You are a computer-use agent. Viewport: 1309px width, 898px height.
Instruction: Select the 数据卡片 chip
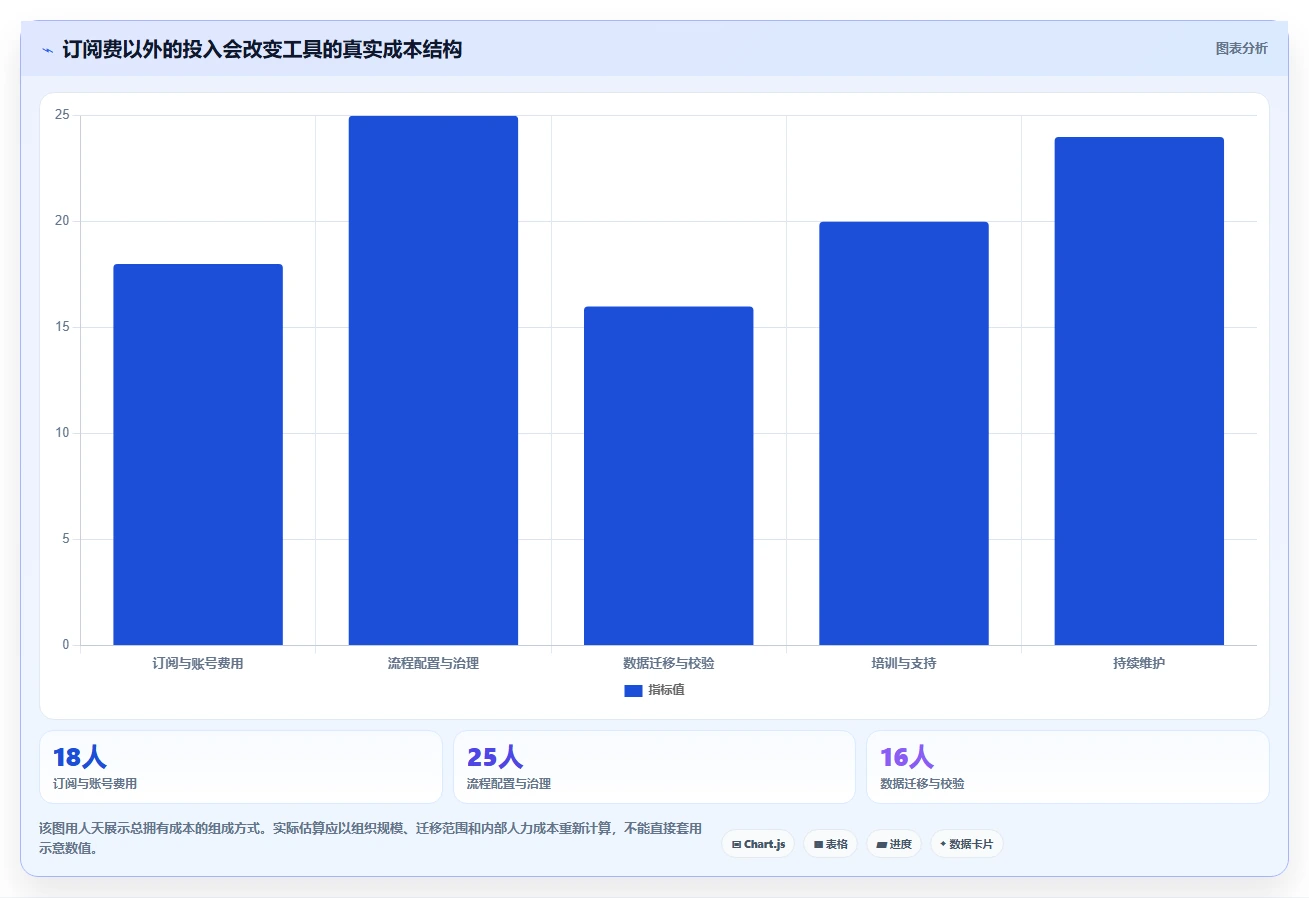(x=966, y=844)
